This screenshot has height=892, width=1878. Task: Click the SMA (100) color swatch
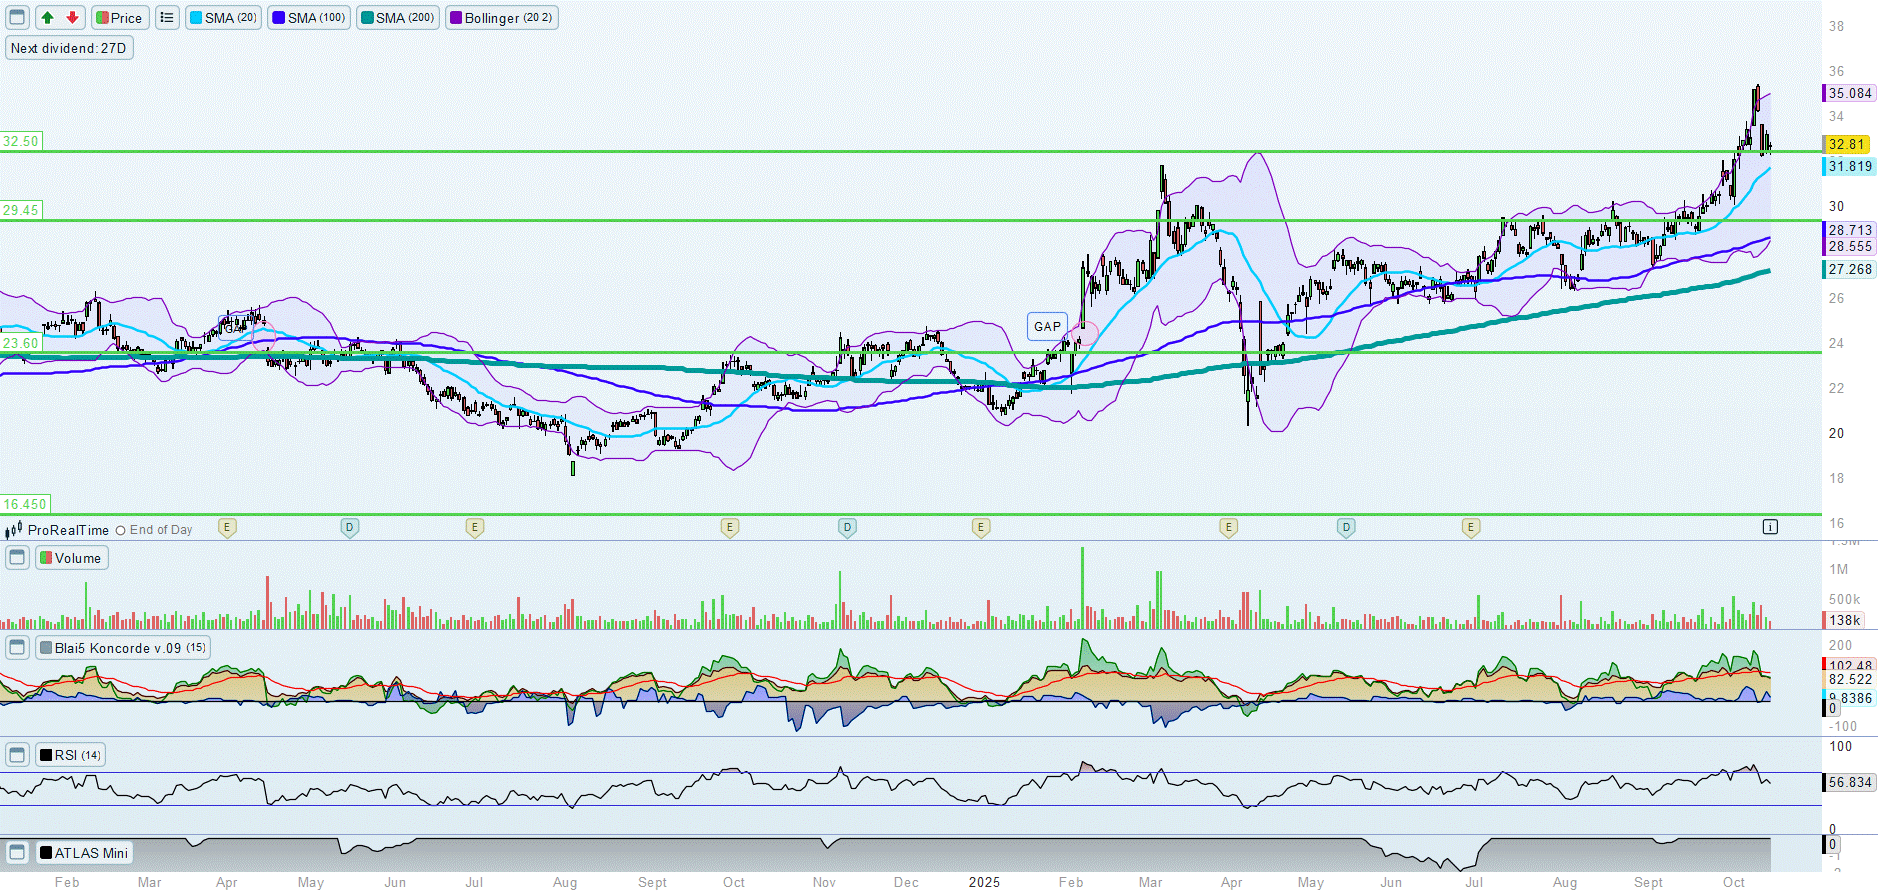click(279, 18)
